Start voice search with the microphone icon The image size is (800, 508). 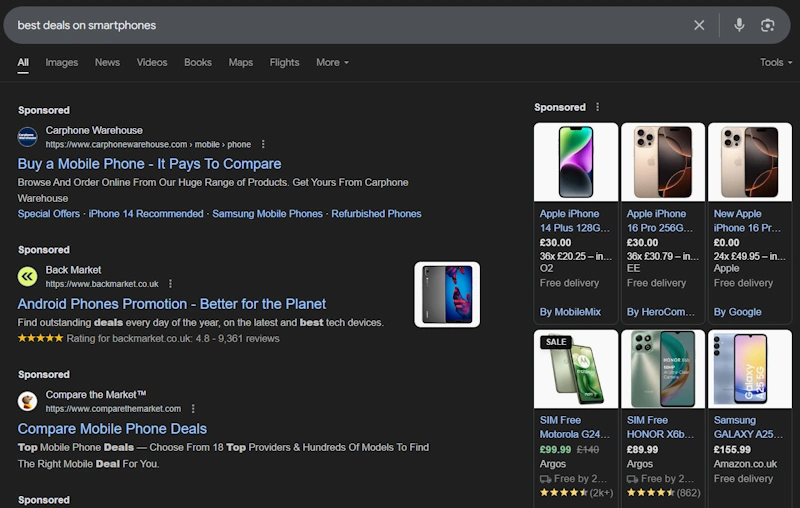(x=739, y=25)
